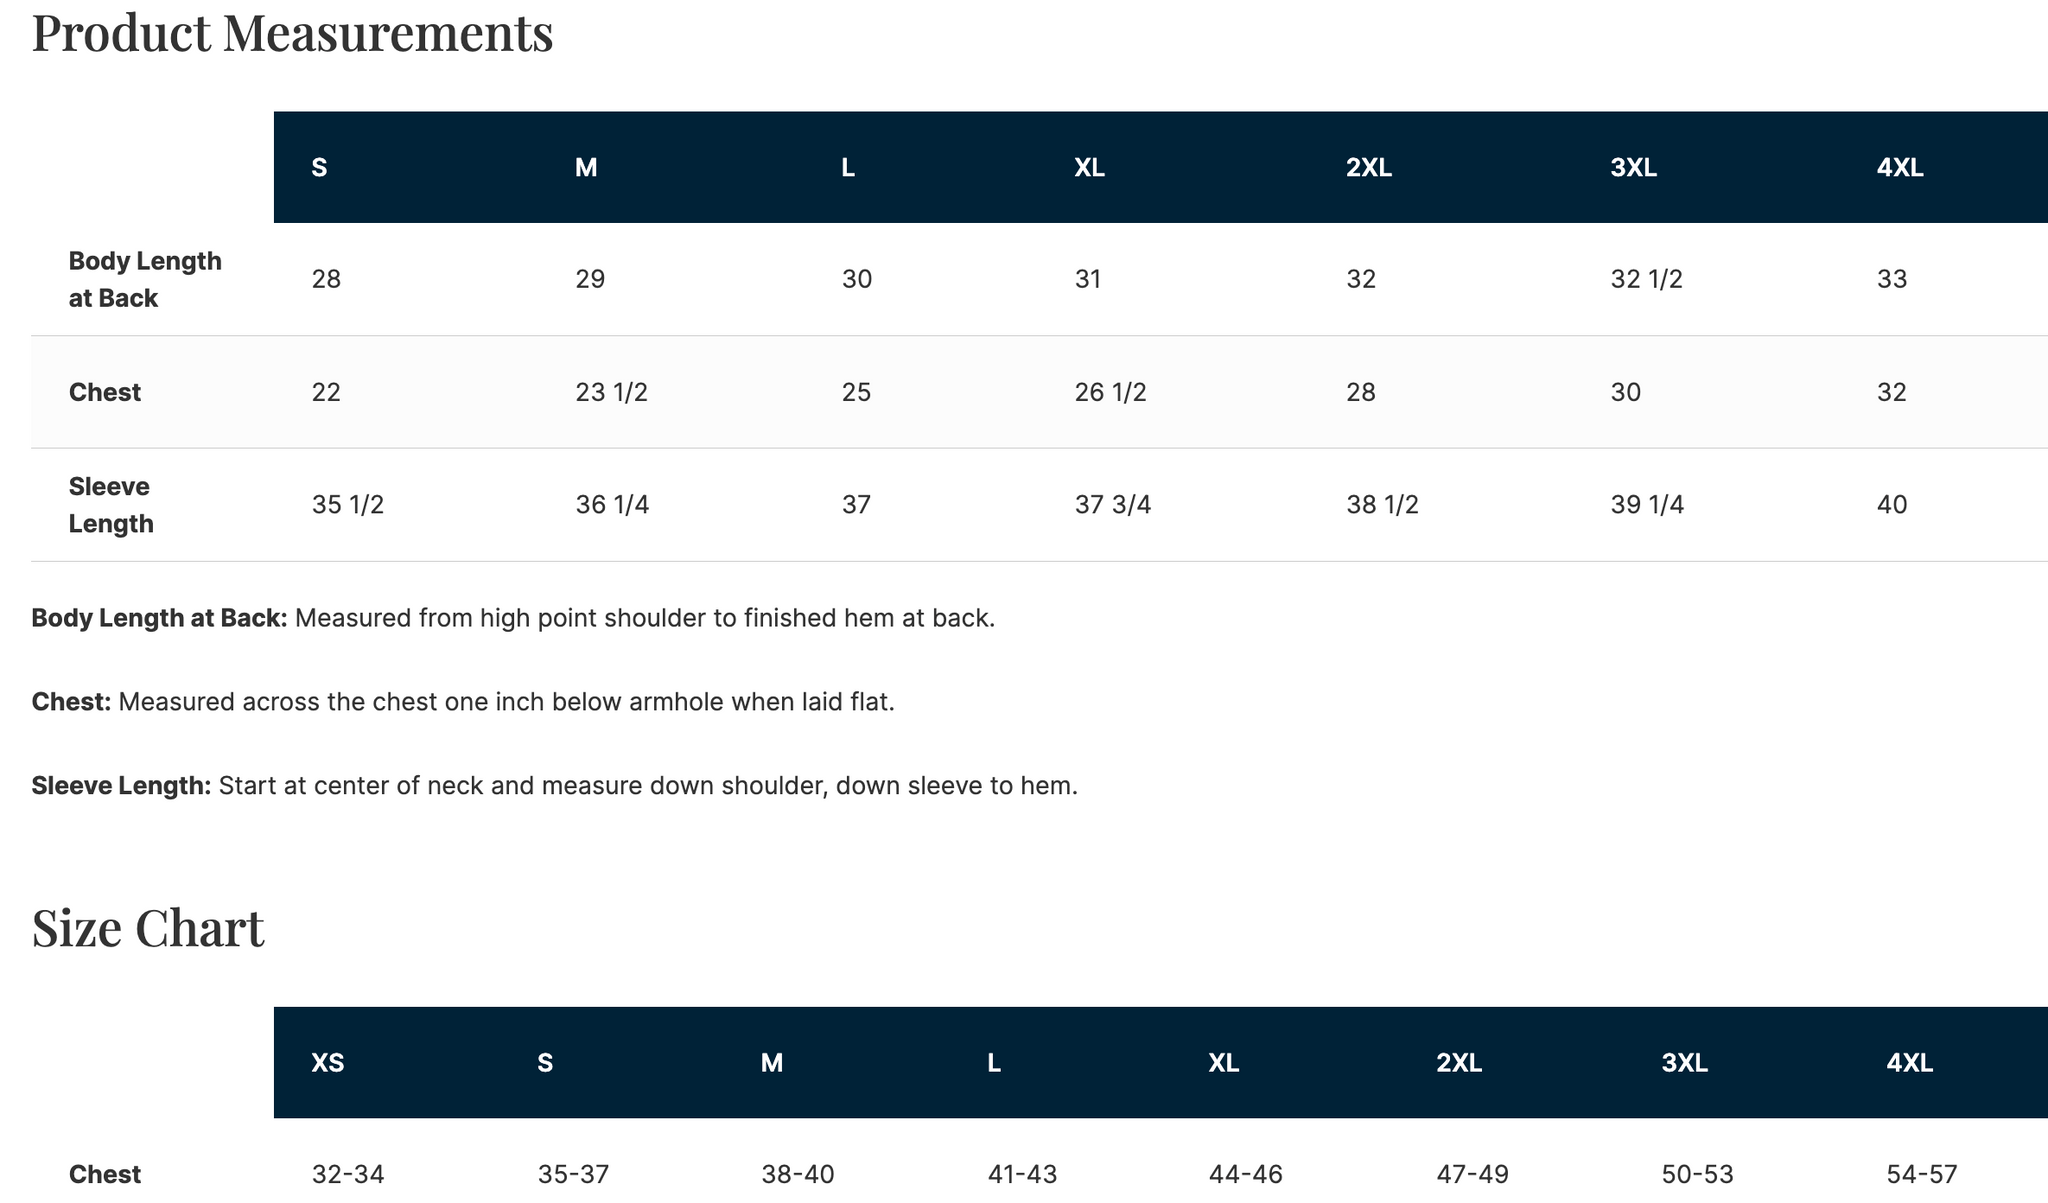Click the Body Length at Back row label
This screenshot has width=2048, height=1203.
click(x=145, y=279)
